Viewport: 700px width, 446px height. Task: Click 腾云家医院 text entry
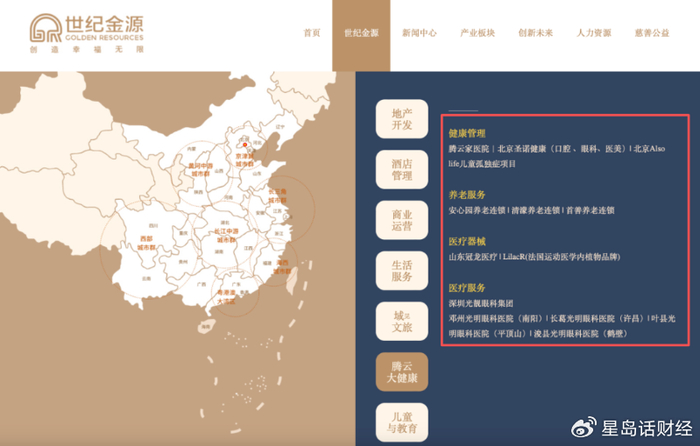tap(469, 149)
